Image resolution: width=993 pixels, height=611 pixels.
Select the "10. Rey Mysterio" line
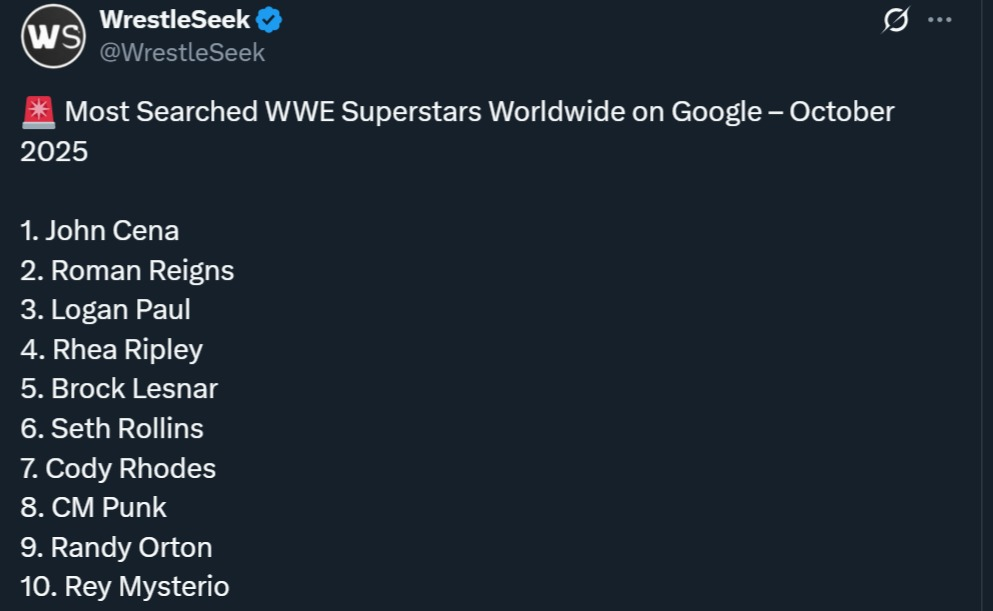tap(125, 586)
